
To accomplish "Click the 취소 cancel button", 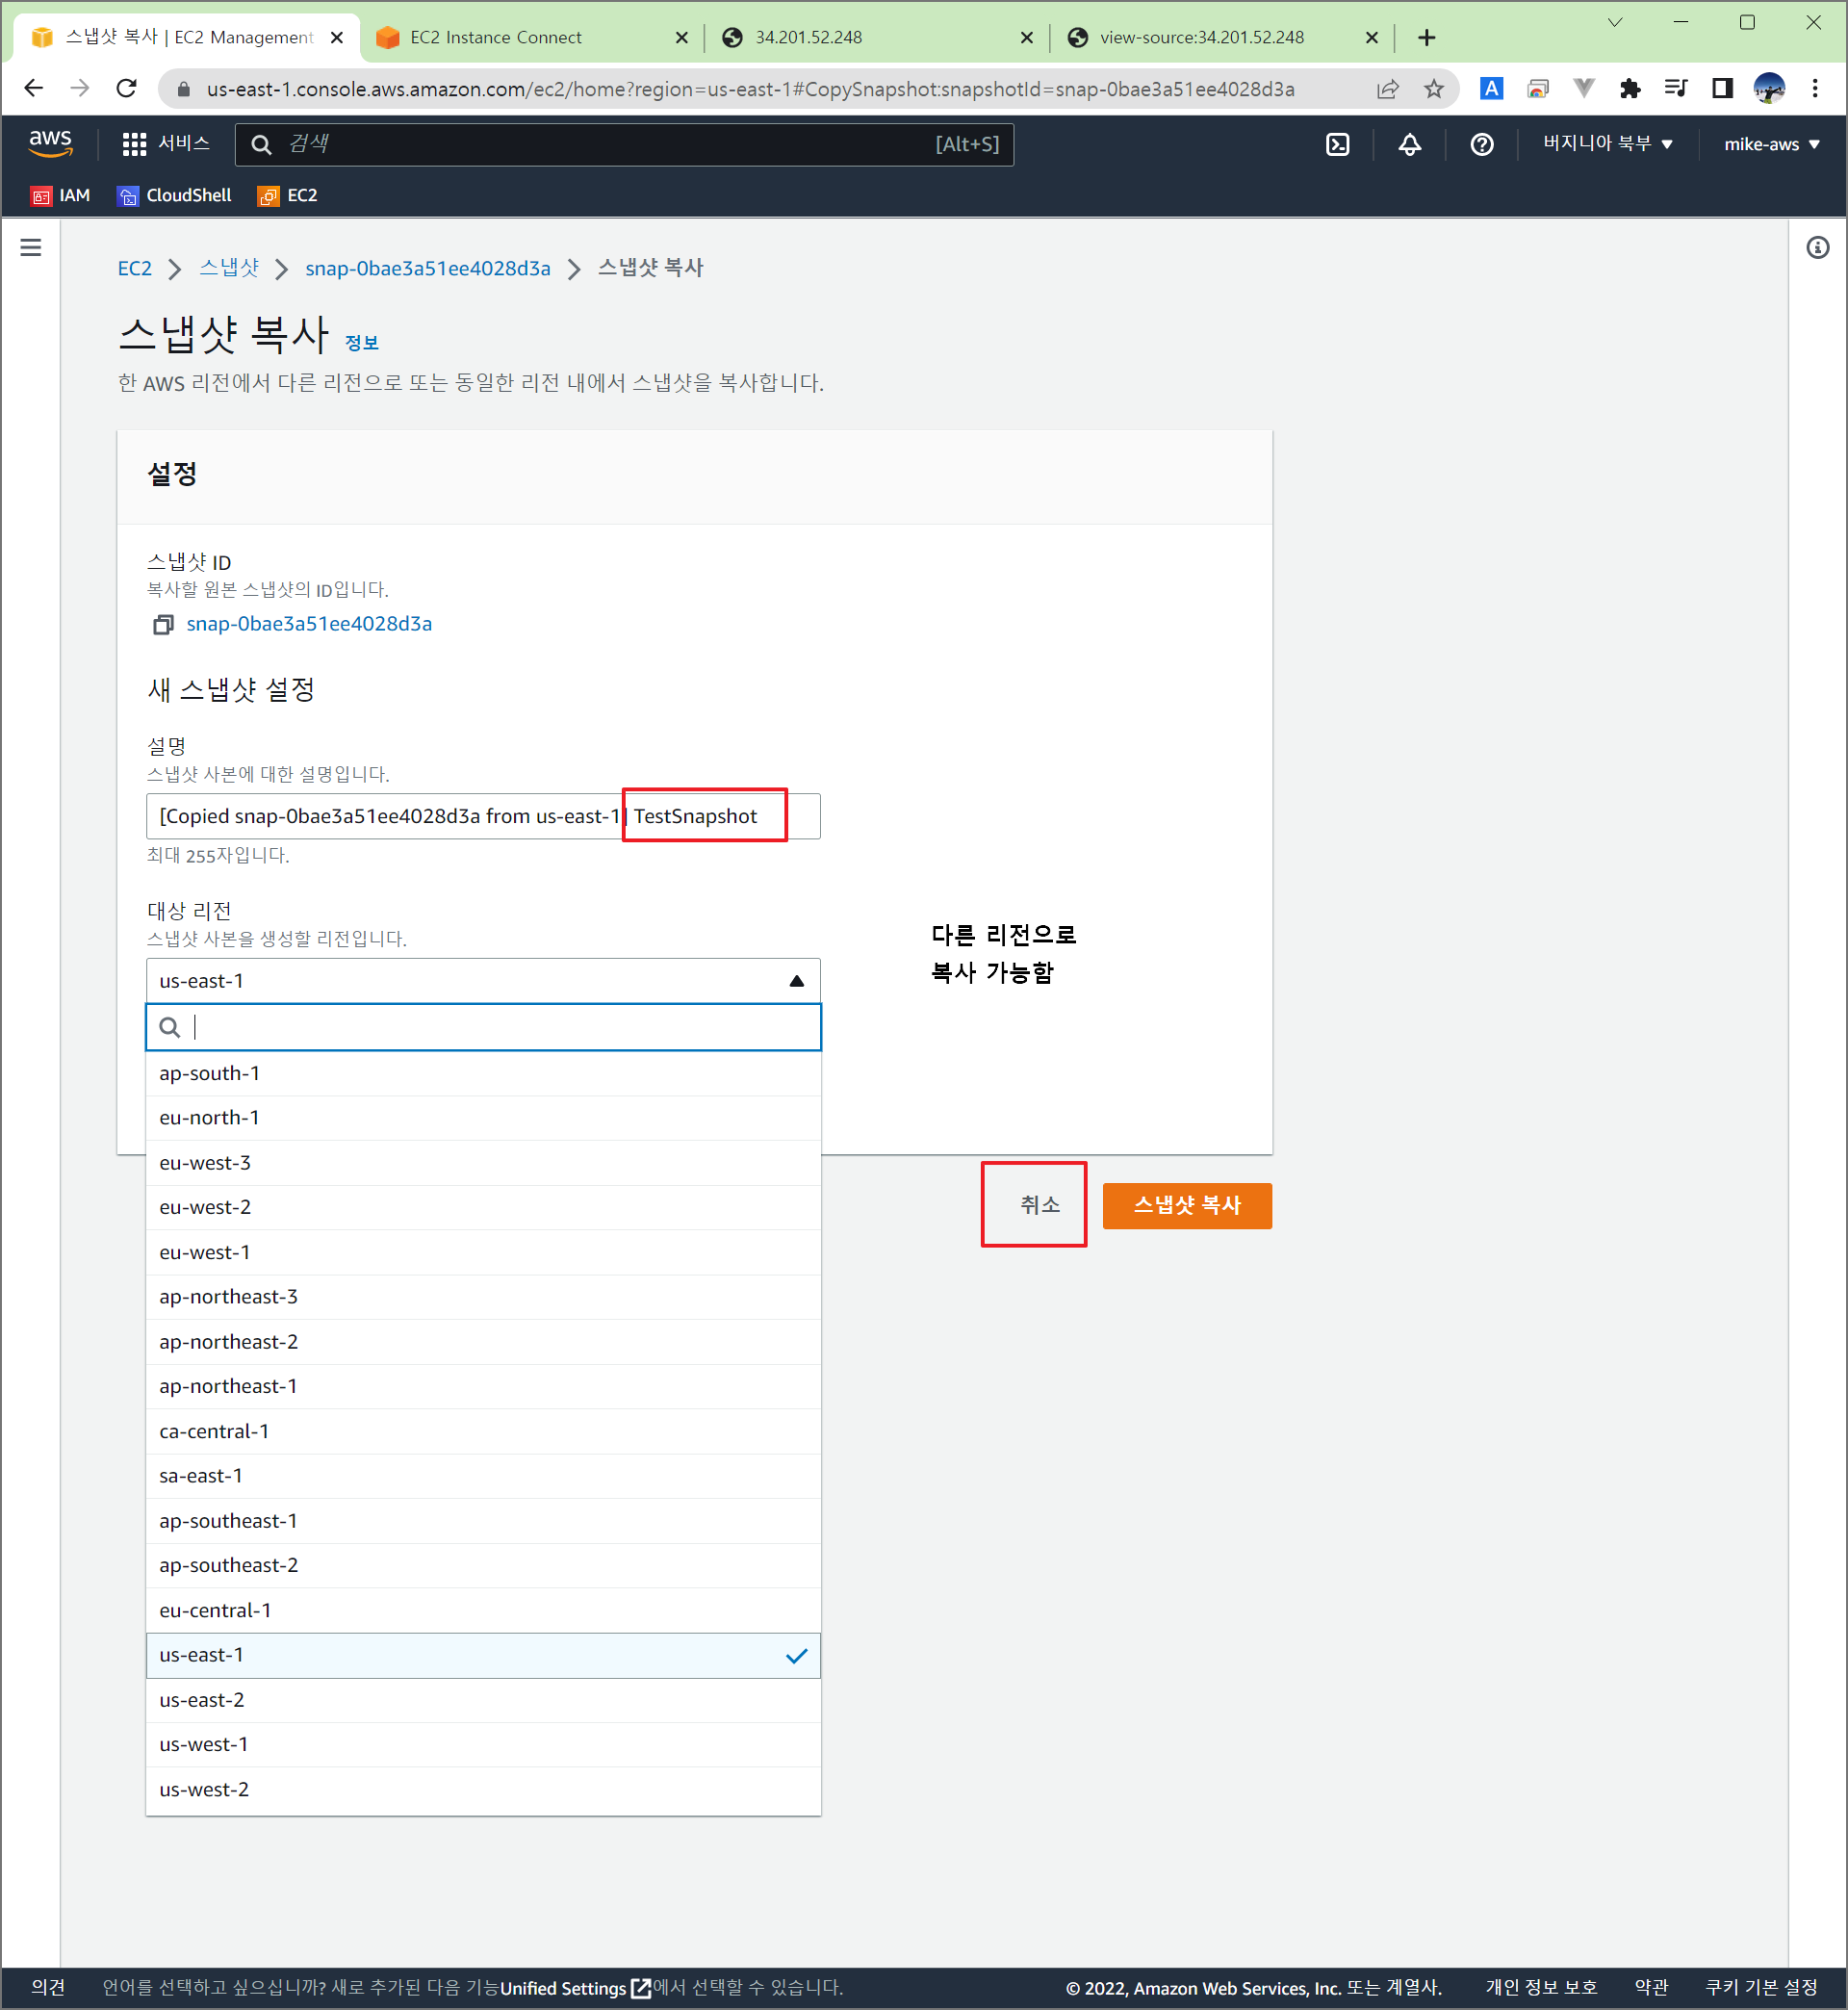I will click(x=1039, y=1205).
